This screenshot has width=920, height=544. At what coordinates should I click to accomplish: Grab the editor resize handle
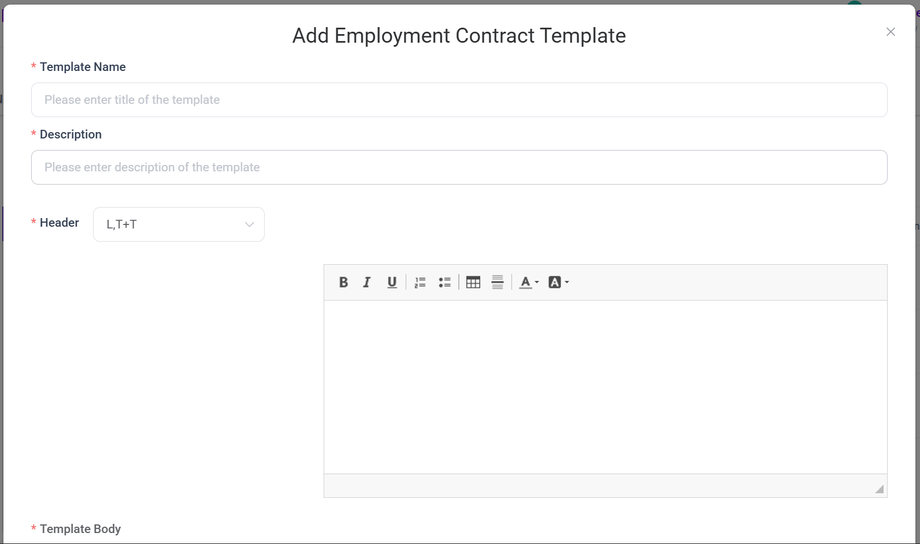coord(879,489)
